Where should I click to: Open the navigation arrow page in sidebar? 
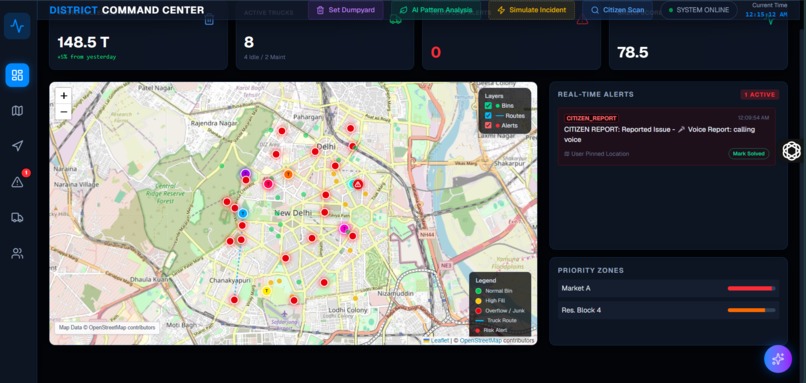17,146
